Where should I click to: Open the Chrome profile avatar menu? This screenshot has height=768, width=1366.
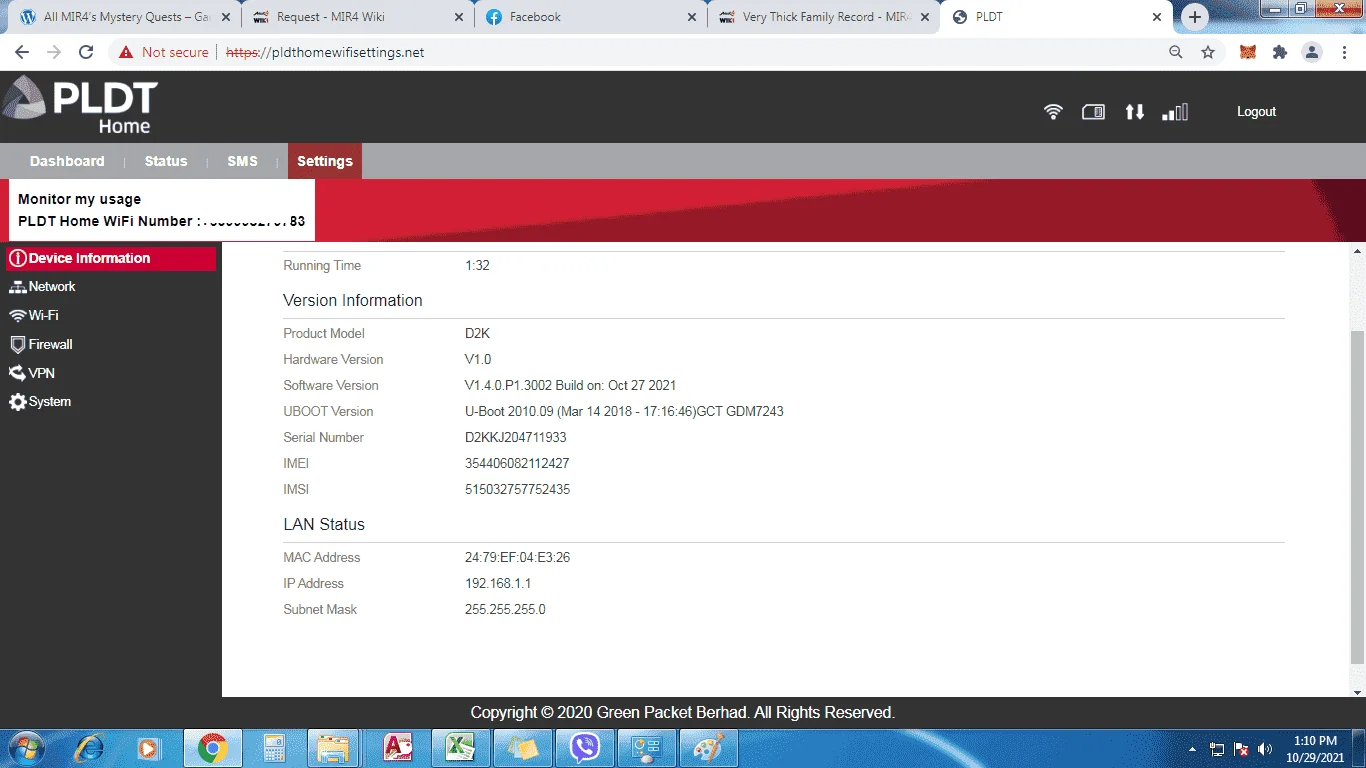pos(1312,52)
